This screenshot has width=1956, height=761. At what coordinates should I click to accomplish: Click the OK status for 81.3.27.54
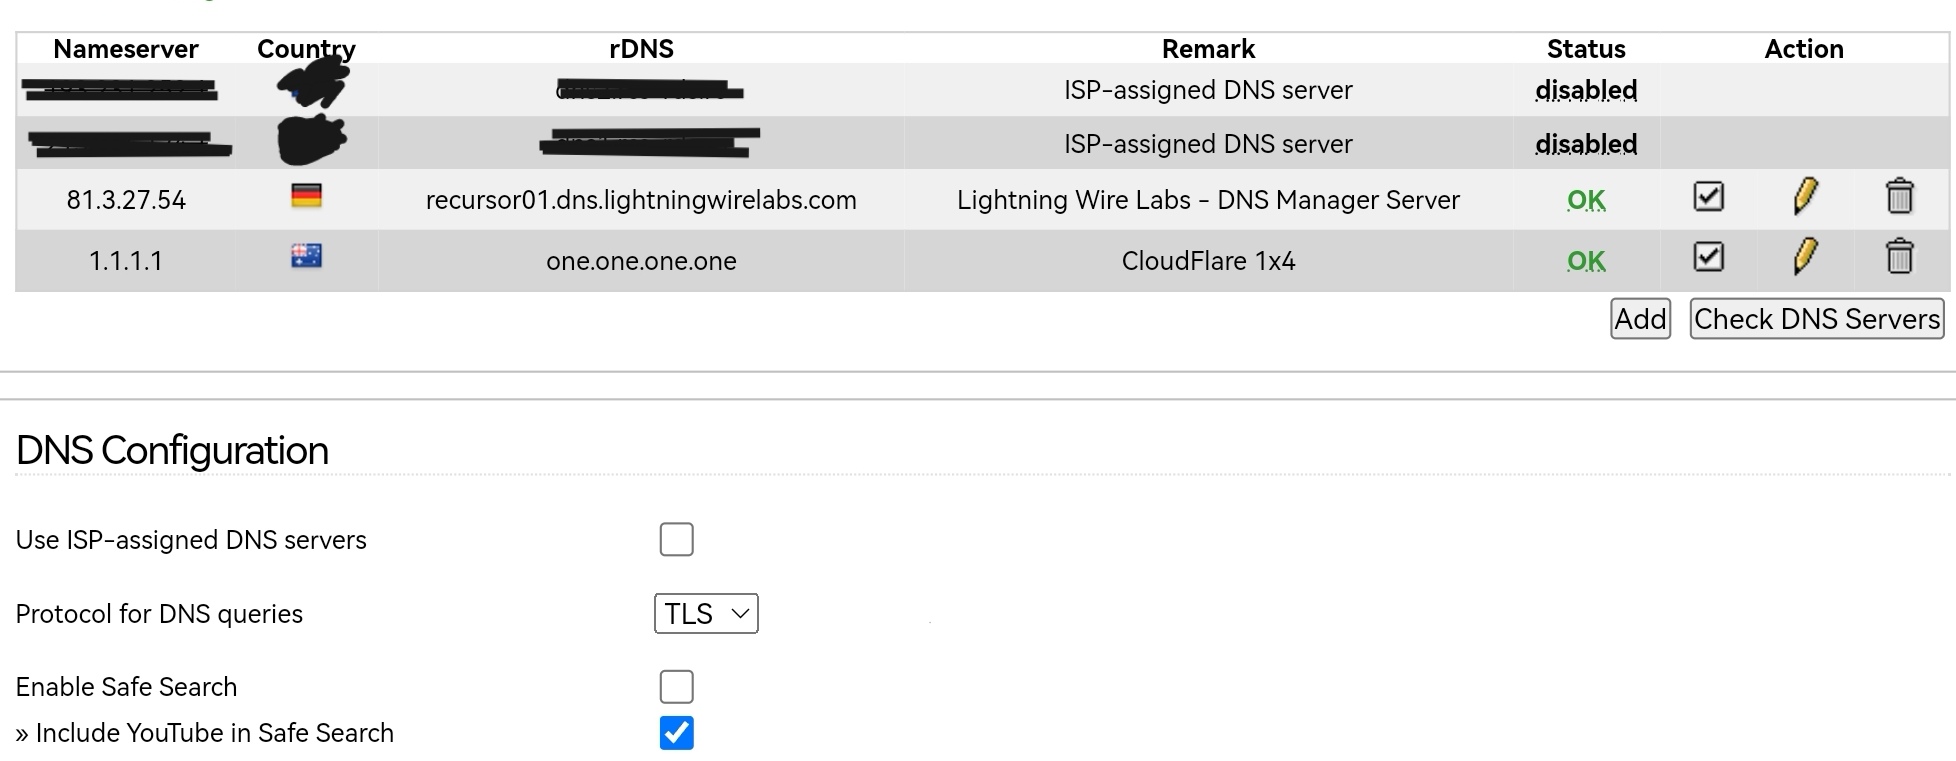1586,200
